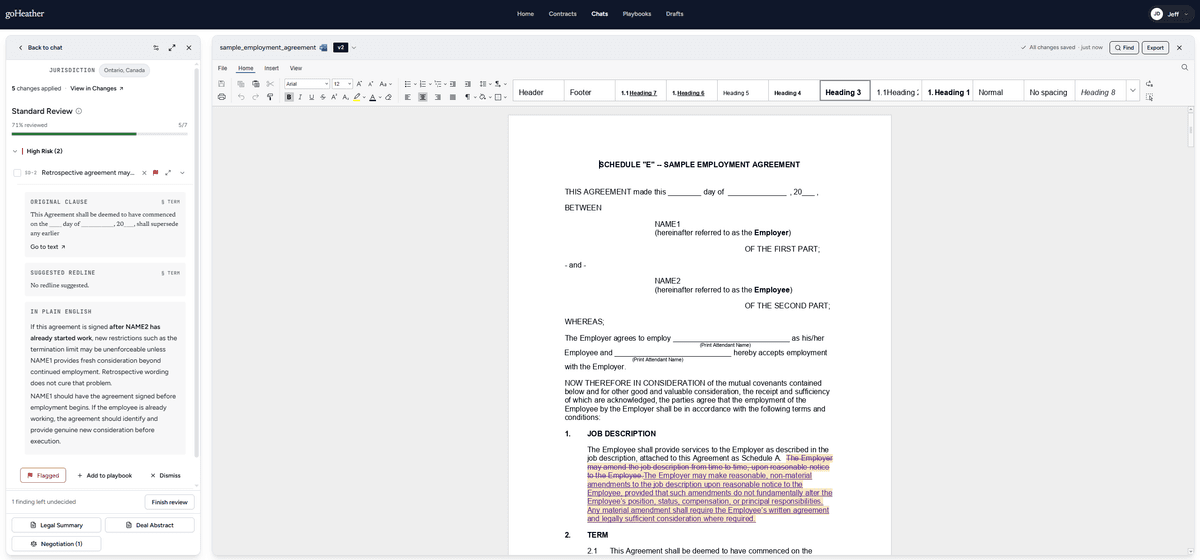The image size is (1200, 560).
Task: Align text left
Action: (408, 97)
